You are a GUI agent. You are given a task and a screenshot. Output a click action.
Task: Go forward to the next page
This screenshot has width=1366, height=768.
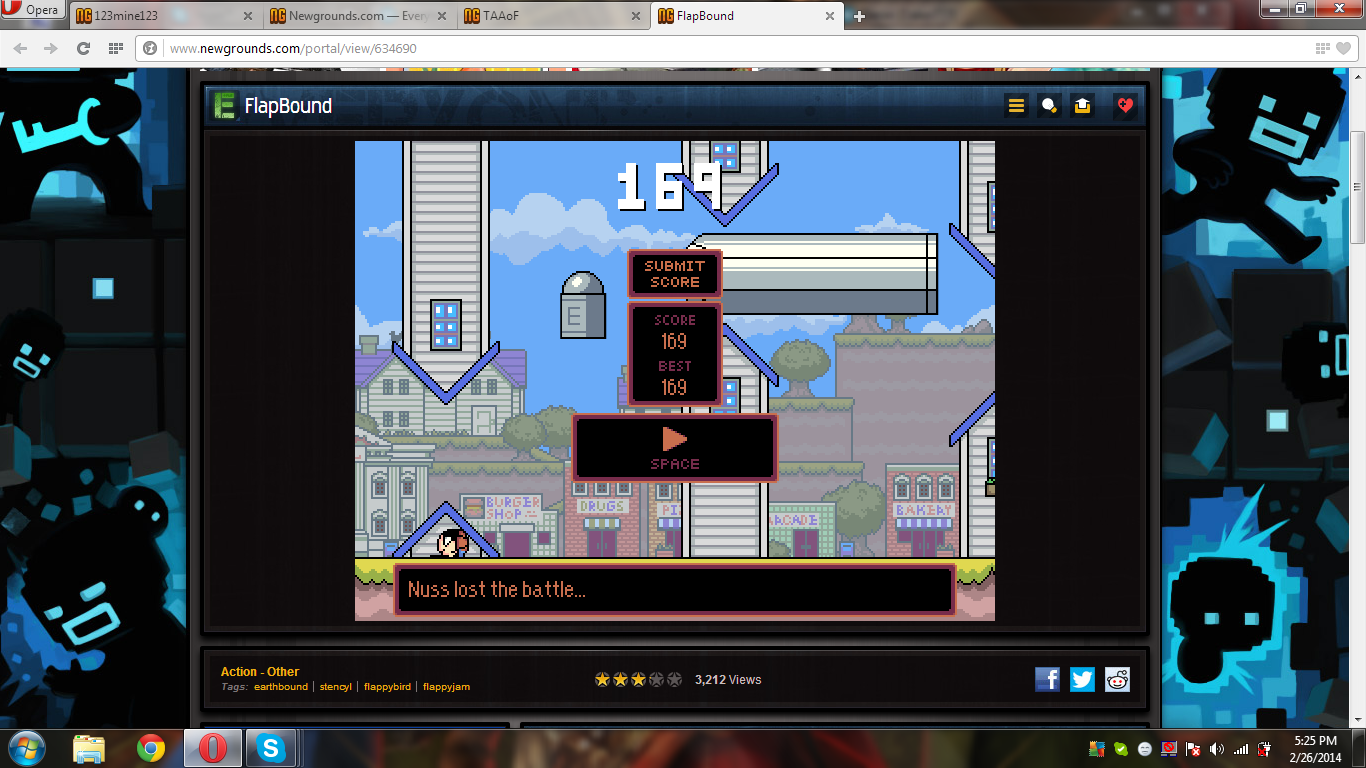tap(51, 48)
